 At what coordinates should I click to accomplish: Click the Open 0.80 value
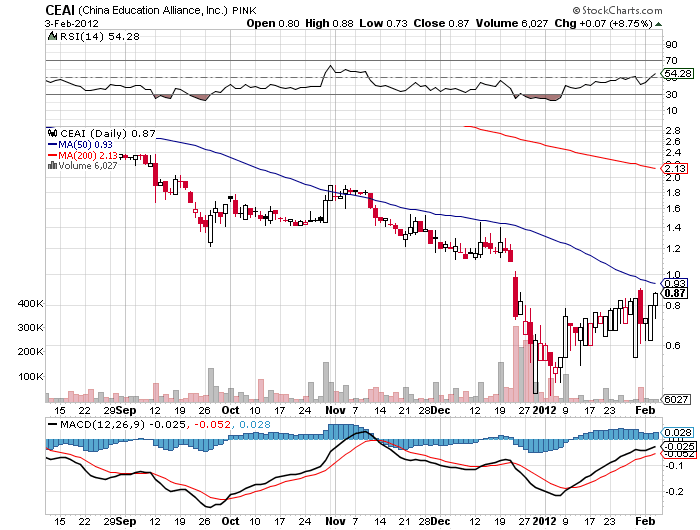[273, 23]
